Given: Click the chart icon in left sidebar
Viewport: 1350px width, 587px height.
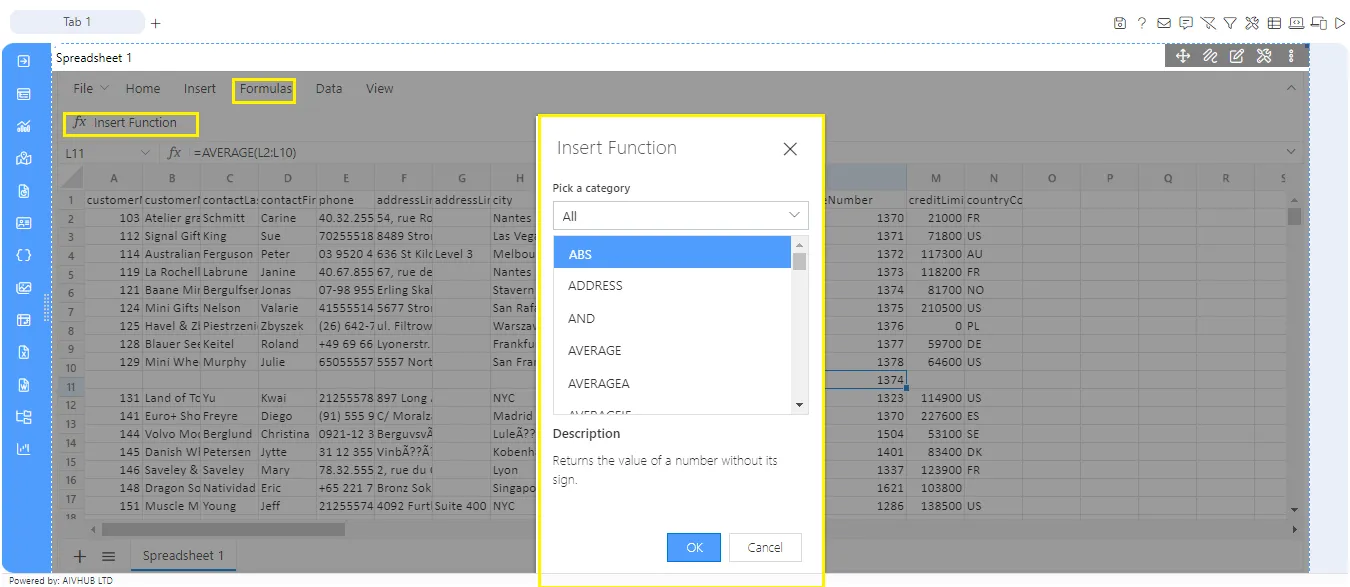Looking at the screenshot, I should click(24, 126).
